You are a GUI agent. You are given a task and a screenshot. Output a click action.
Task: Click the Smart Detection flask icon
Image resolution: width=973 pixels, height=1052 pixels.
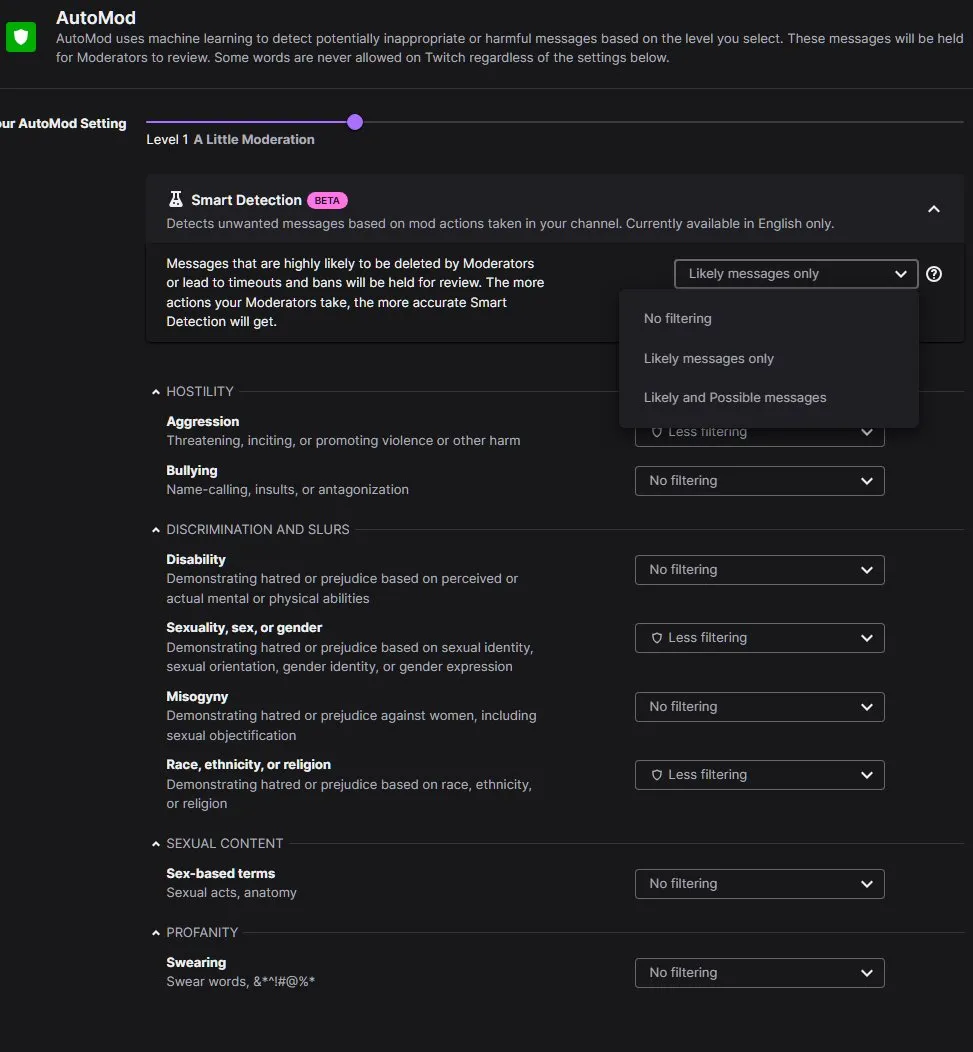coord(176,199)
